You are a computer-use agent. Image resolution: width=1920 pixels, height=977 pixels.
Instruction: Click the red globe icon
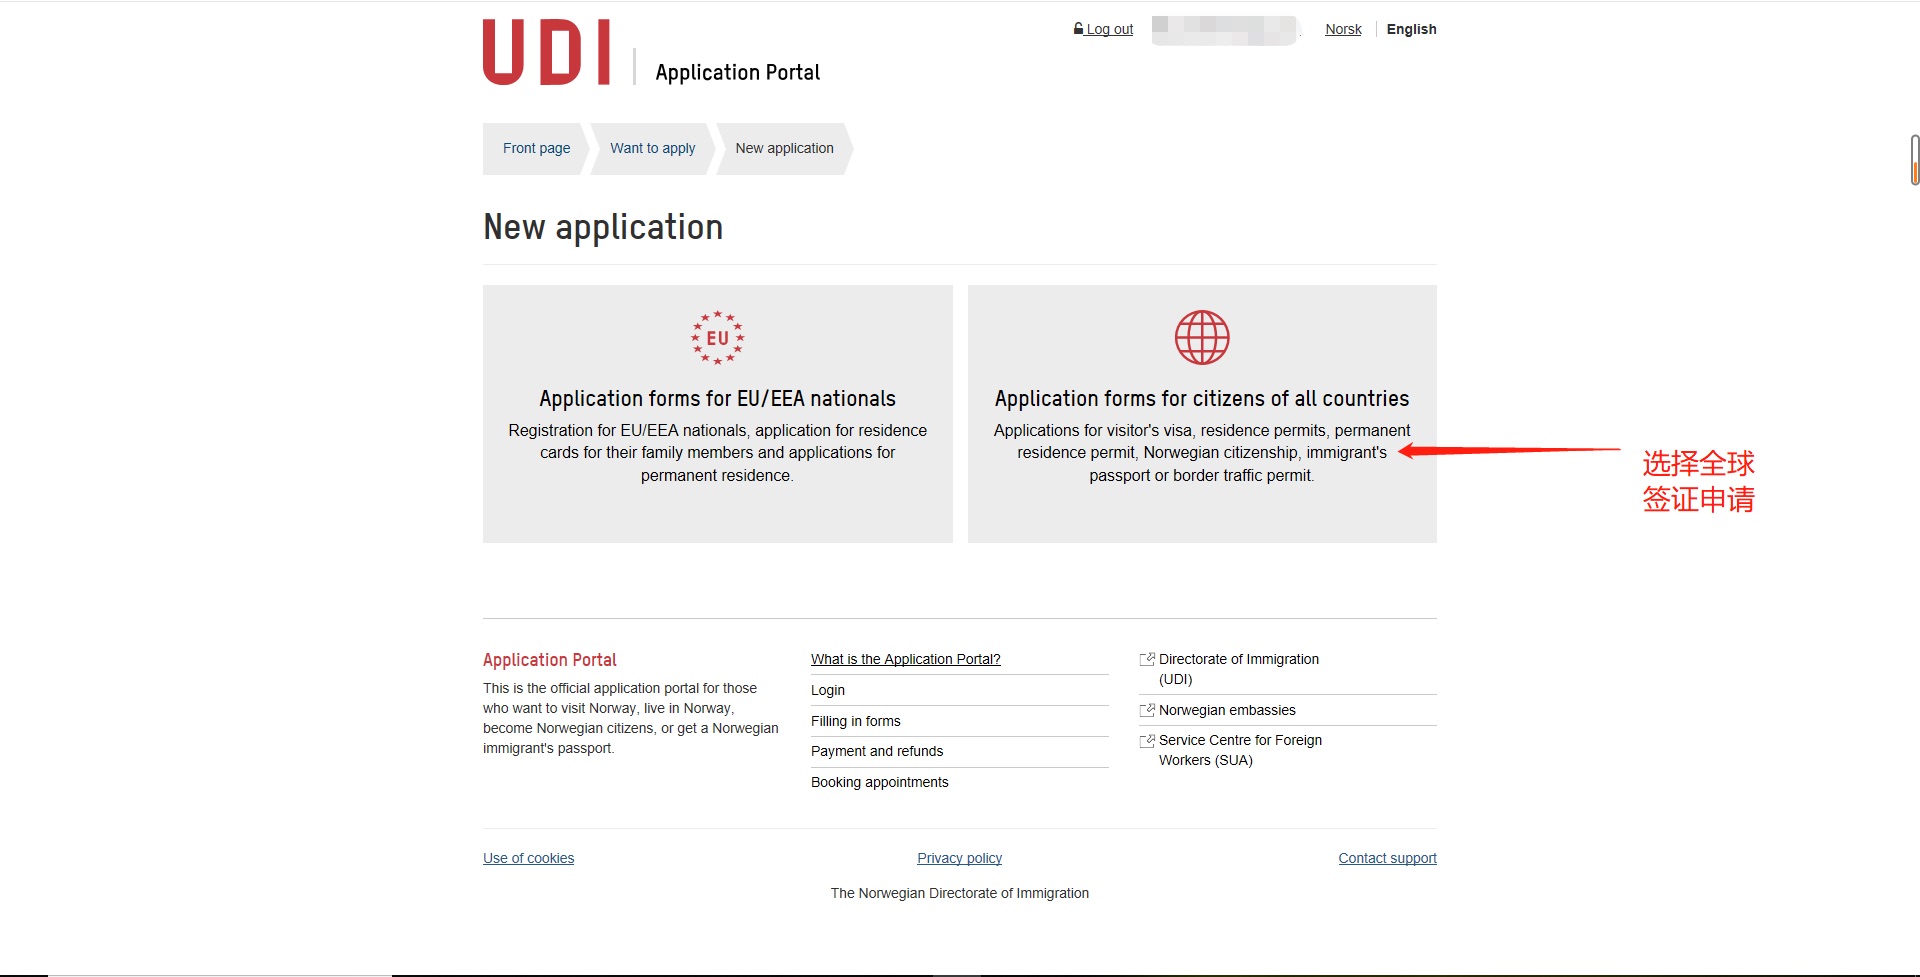tap(1202, 337)
